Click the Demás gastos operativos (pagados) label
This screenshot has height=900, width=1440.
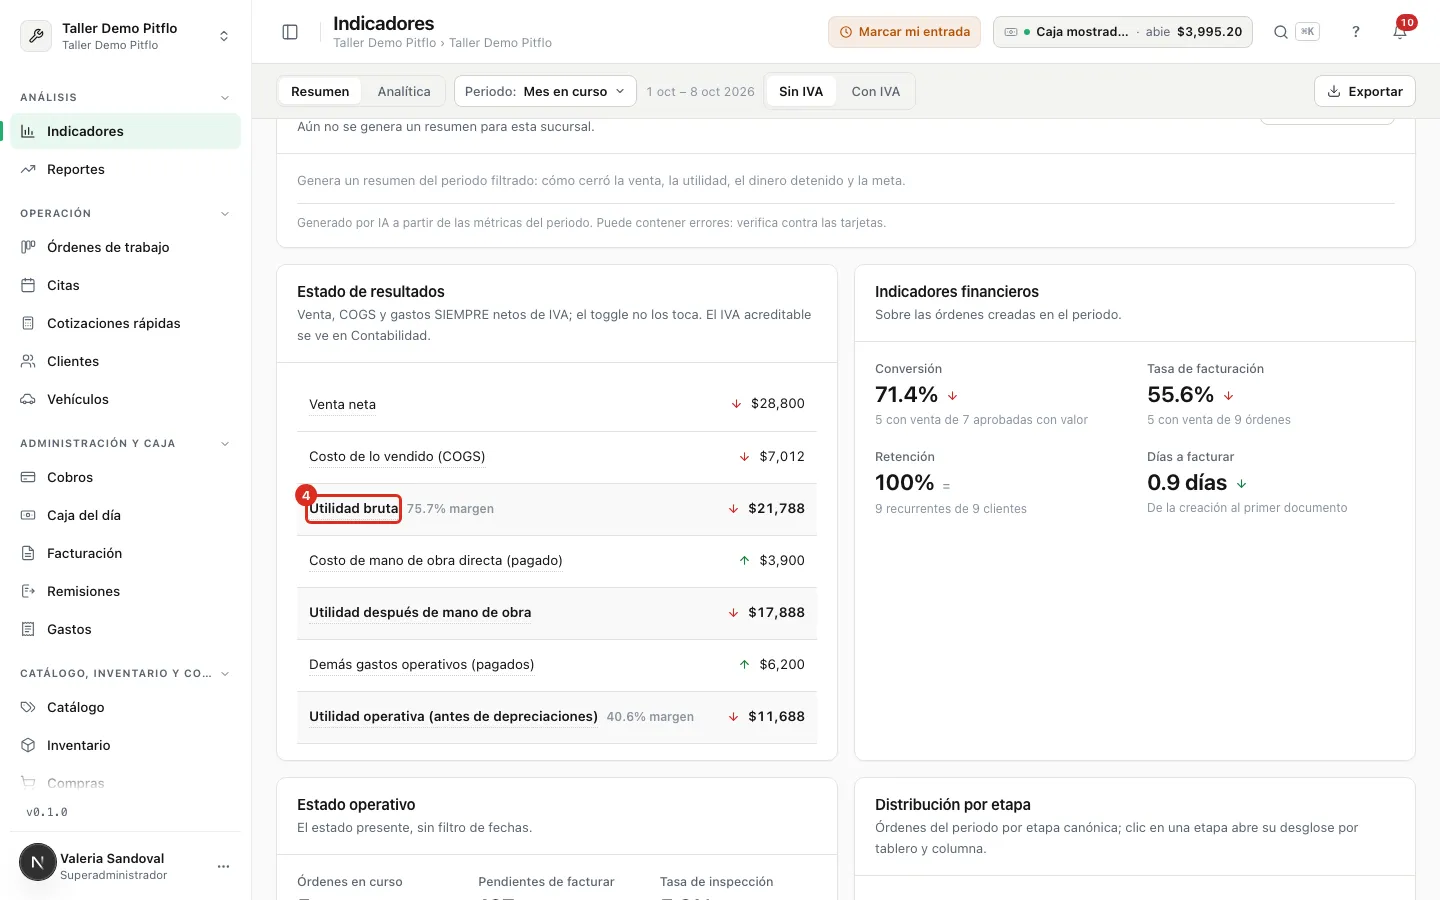click(422, 664)
